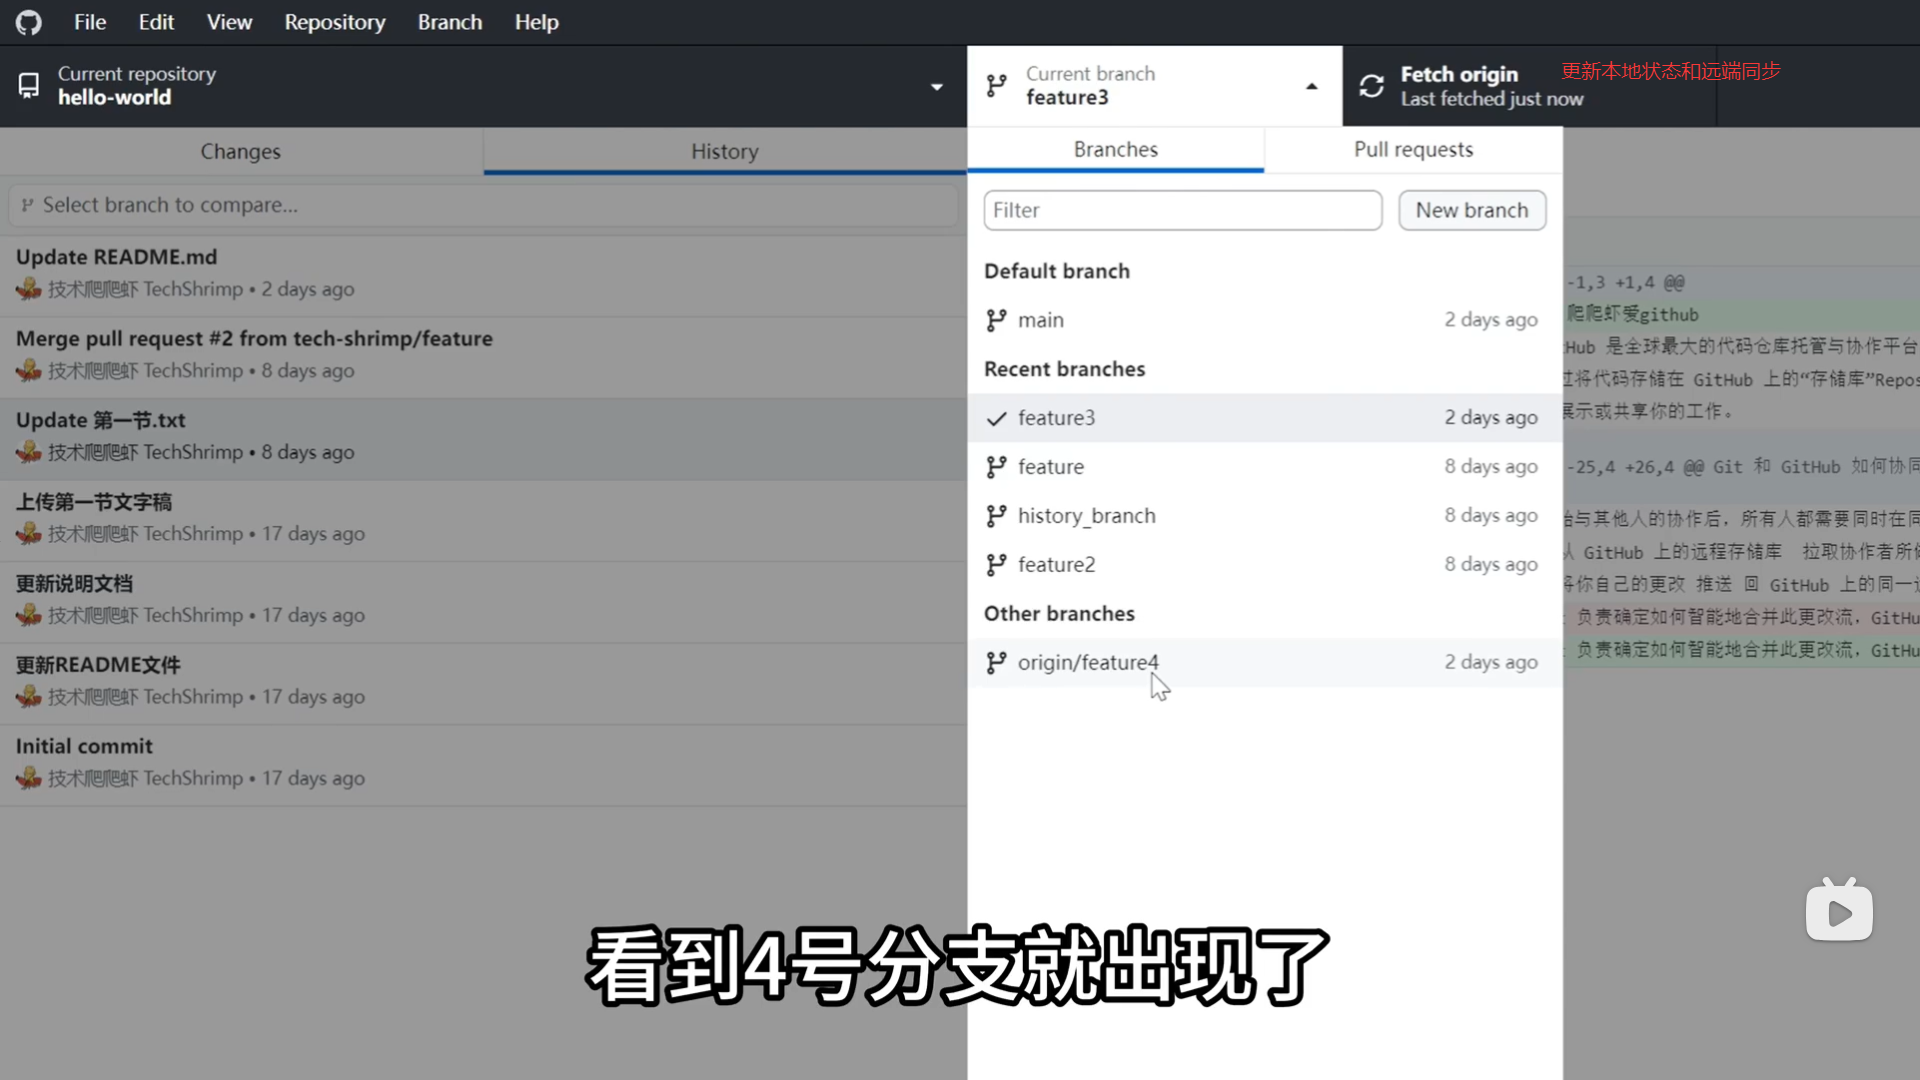Click the main branch icon

[996, 320]
